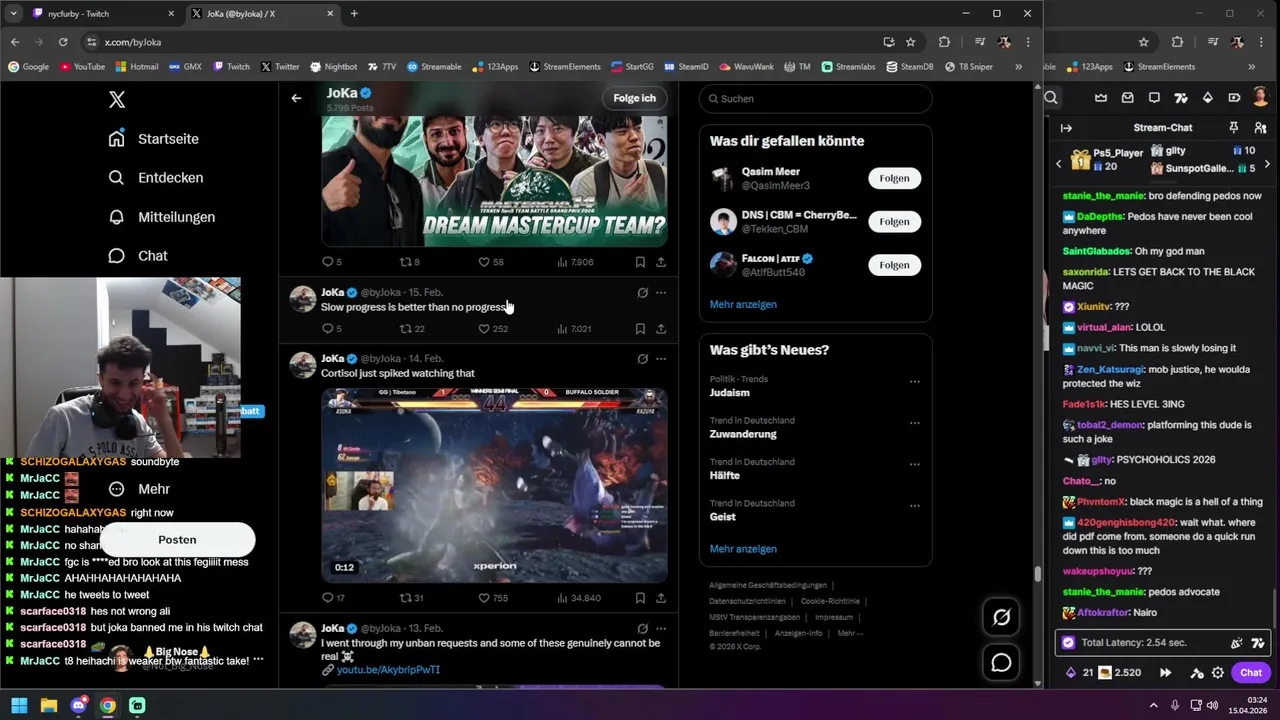Reload the X page

[x=63, y=42]
